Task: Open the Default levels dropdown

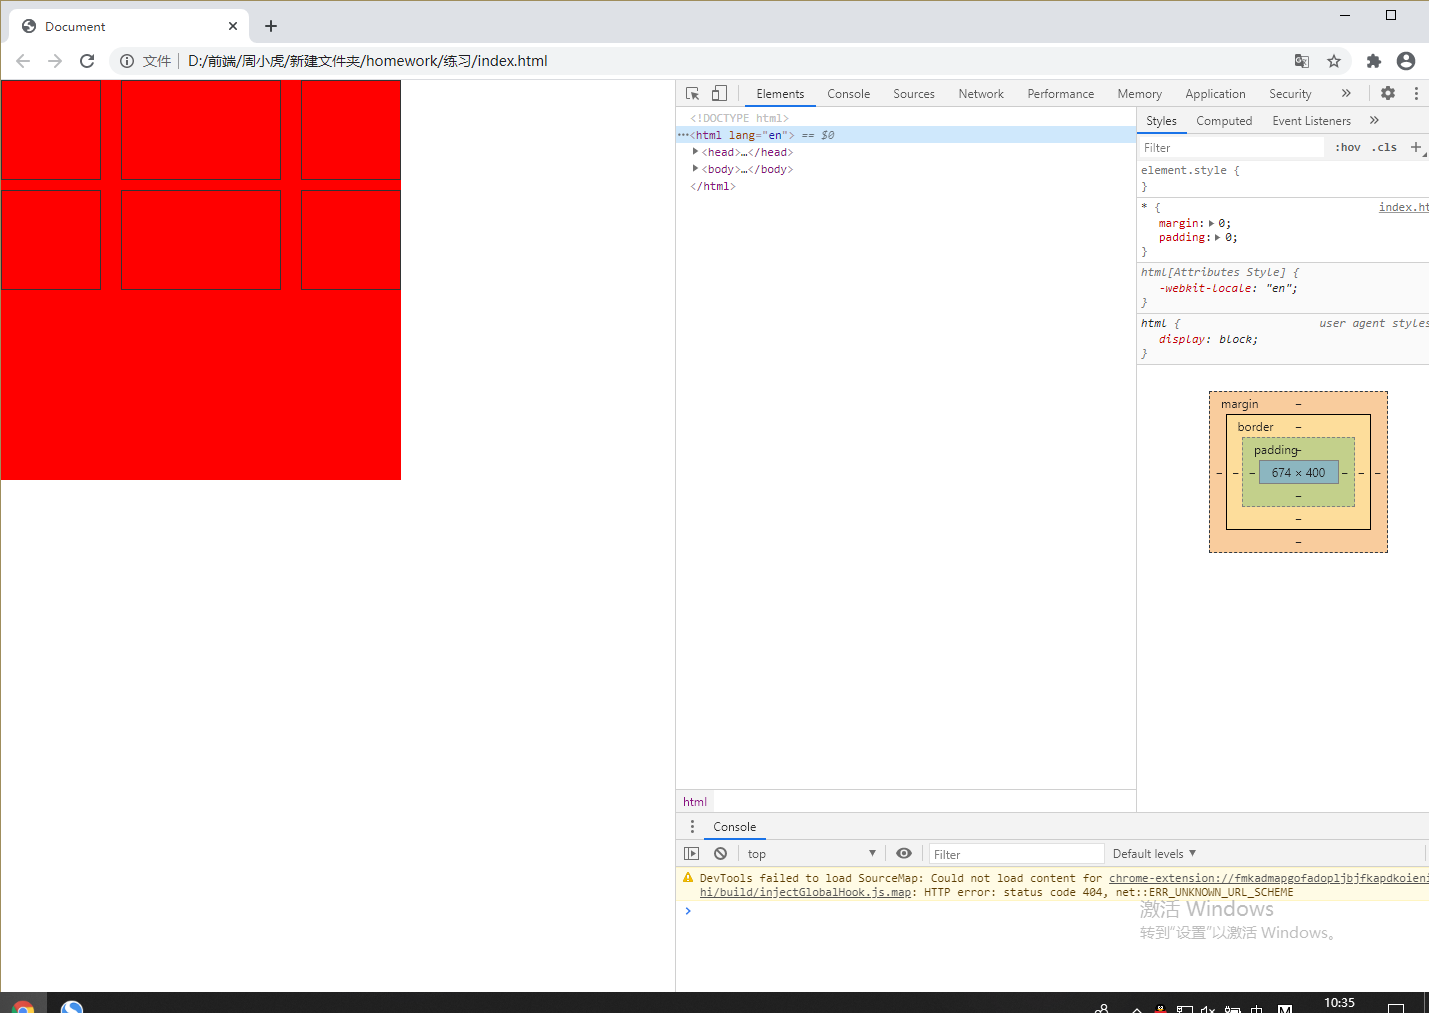Action: pos(1154,853)
